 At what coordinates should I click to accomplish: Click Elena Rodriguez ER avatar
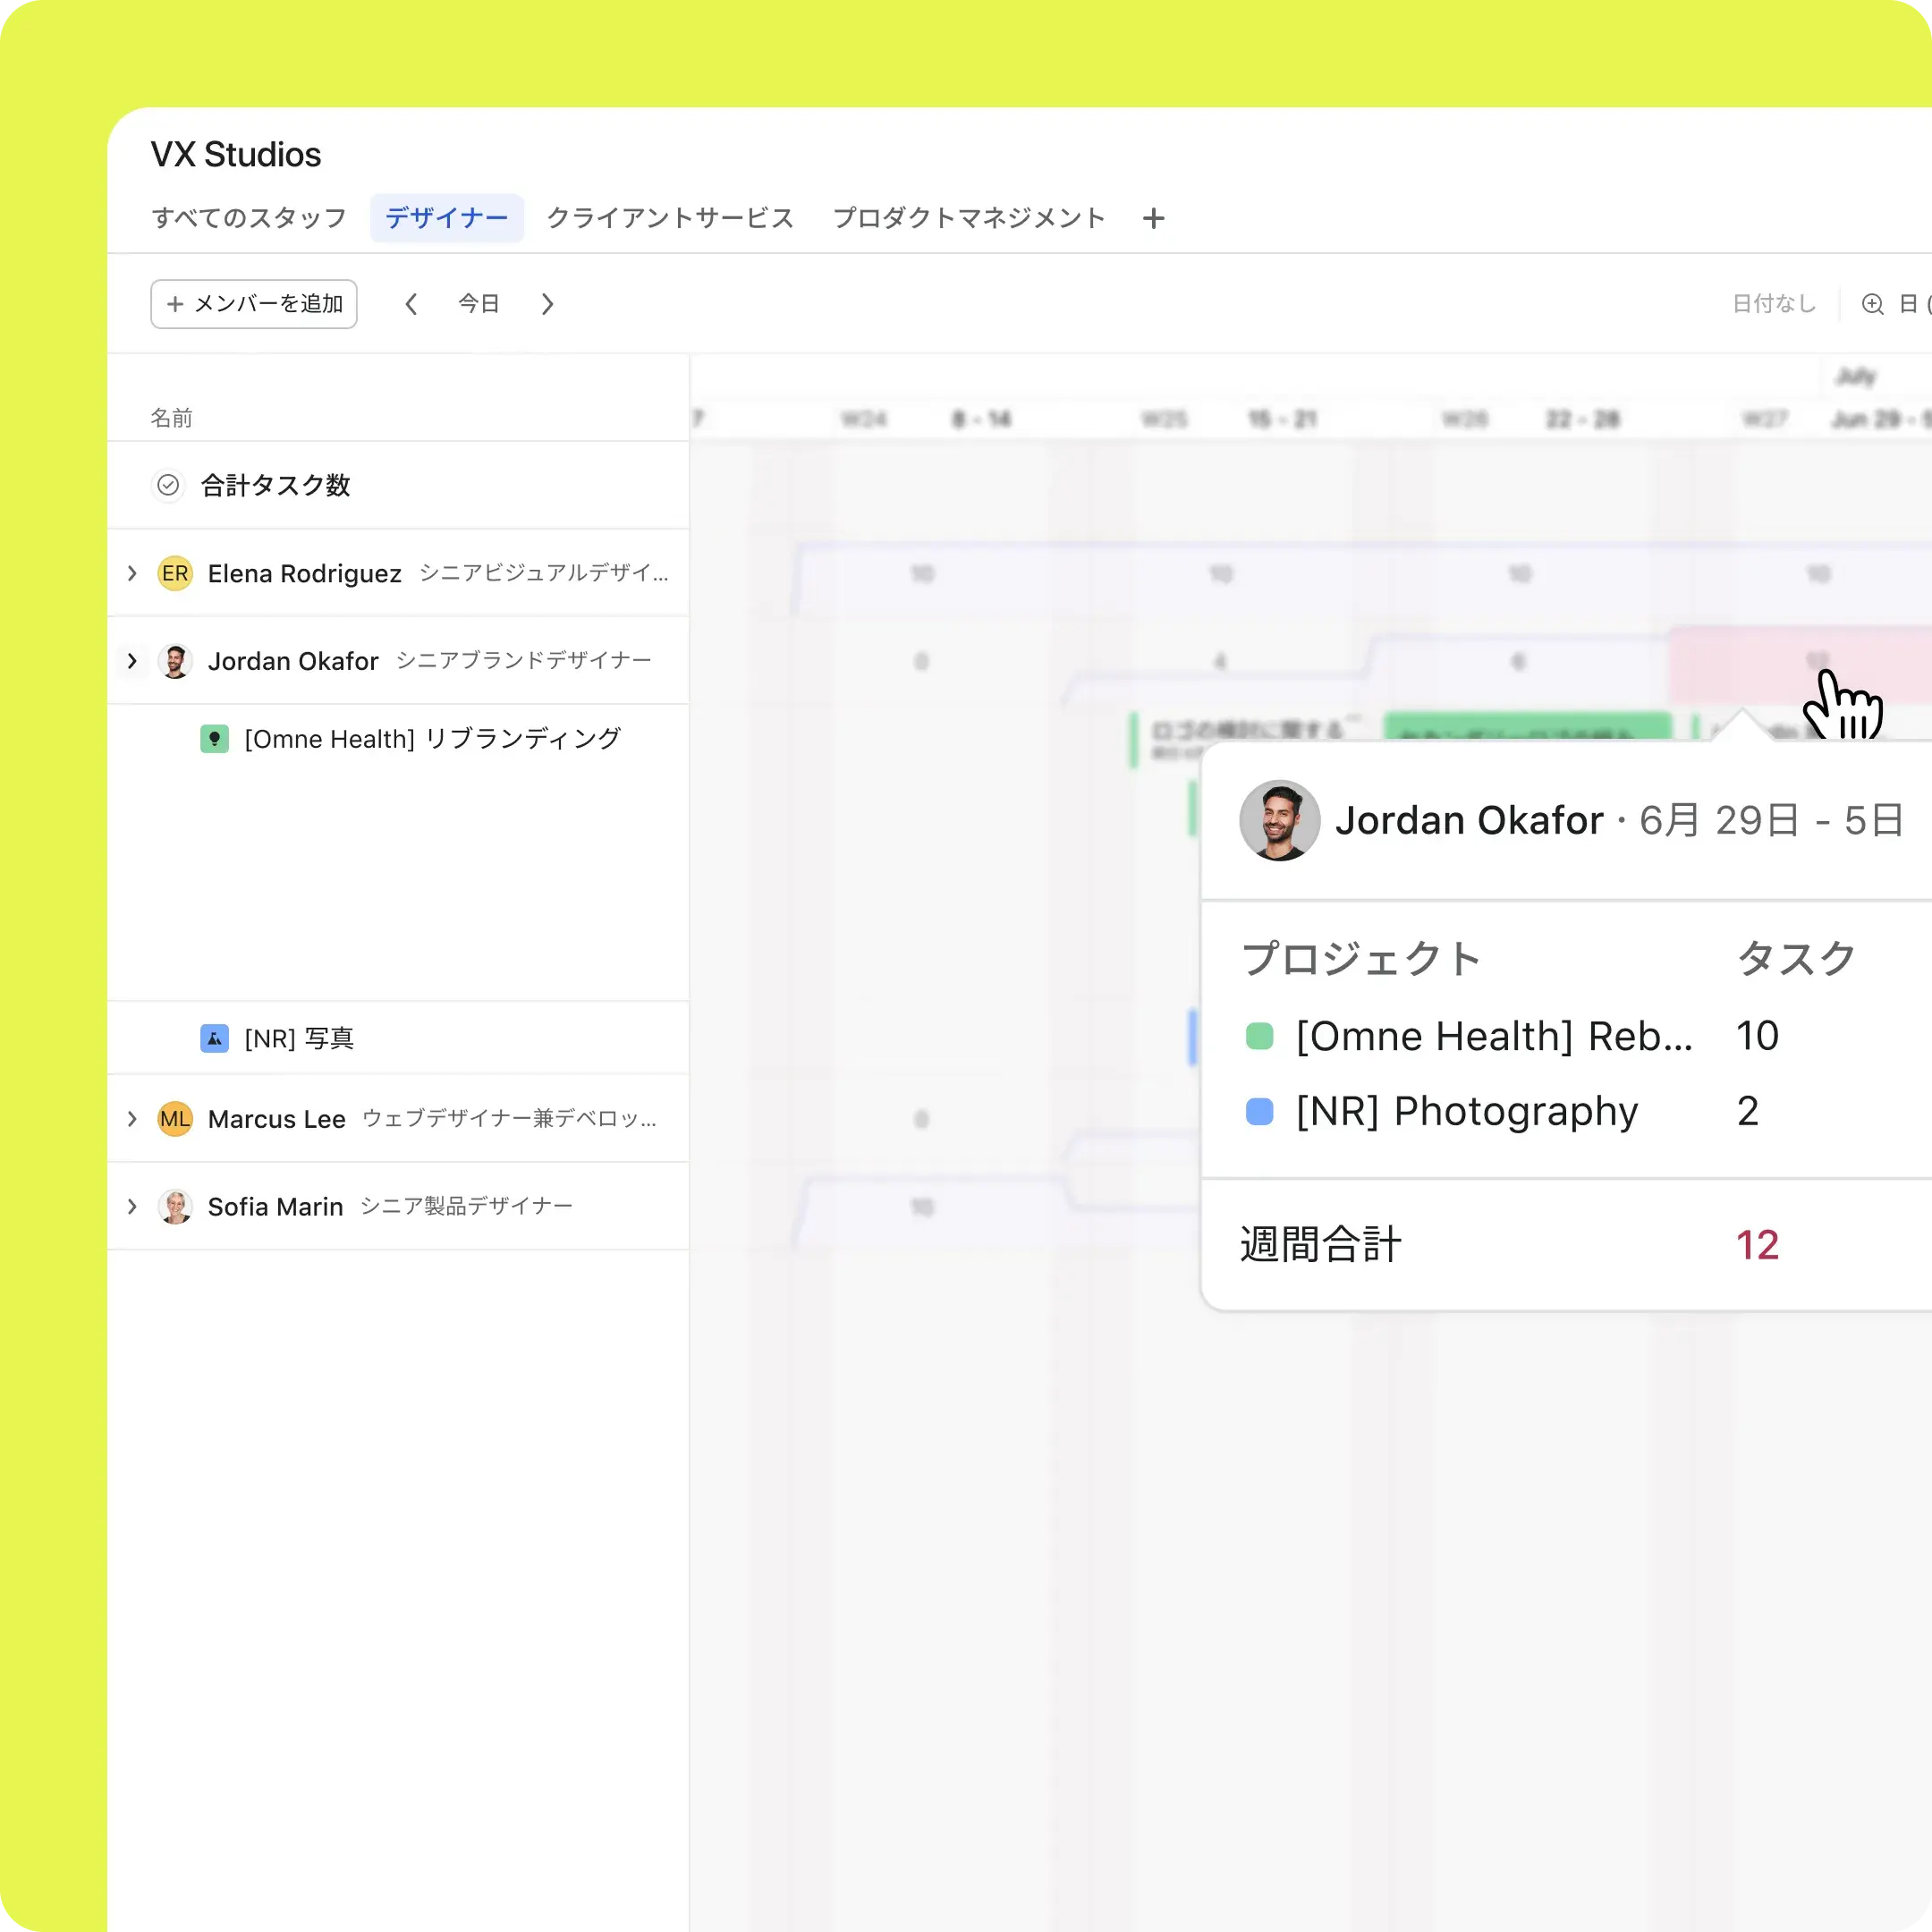click(x=175, y=573)
